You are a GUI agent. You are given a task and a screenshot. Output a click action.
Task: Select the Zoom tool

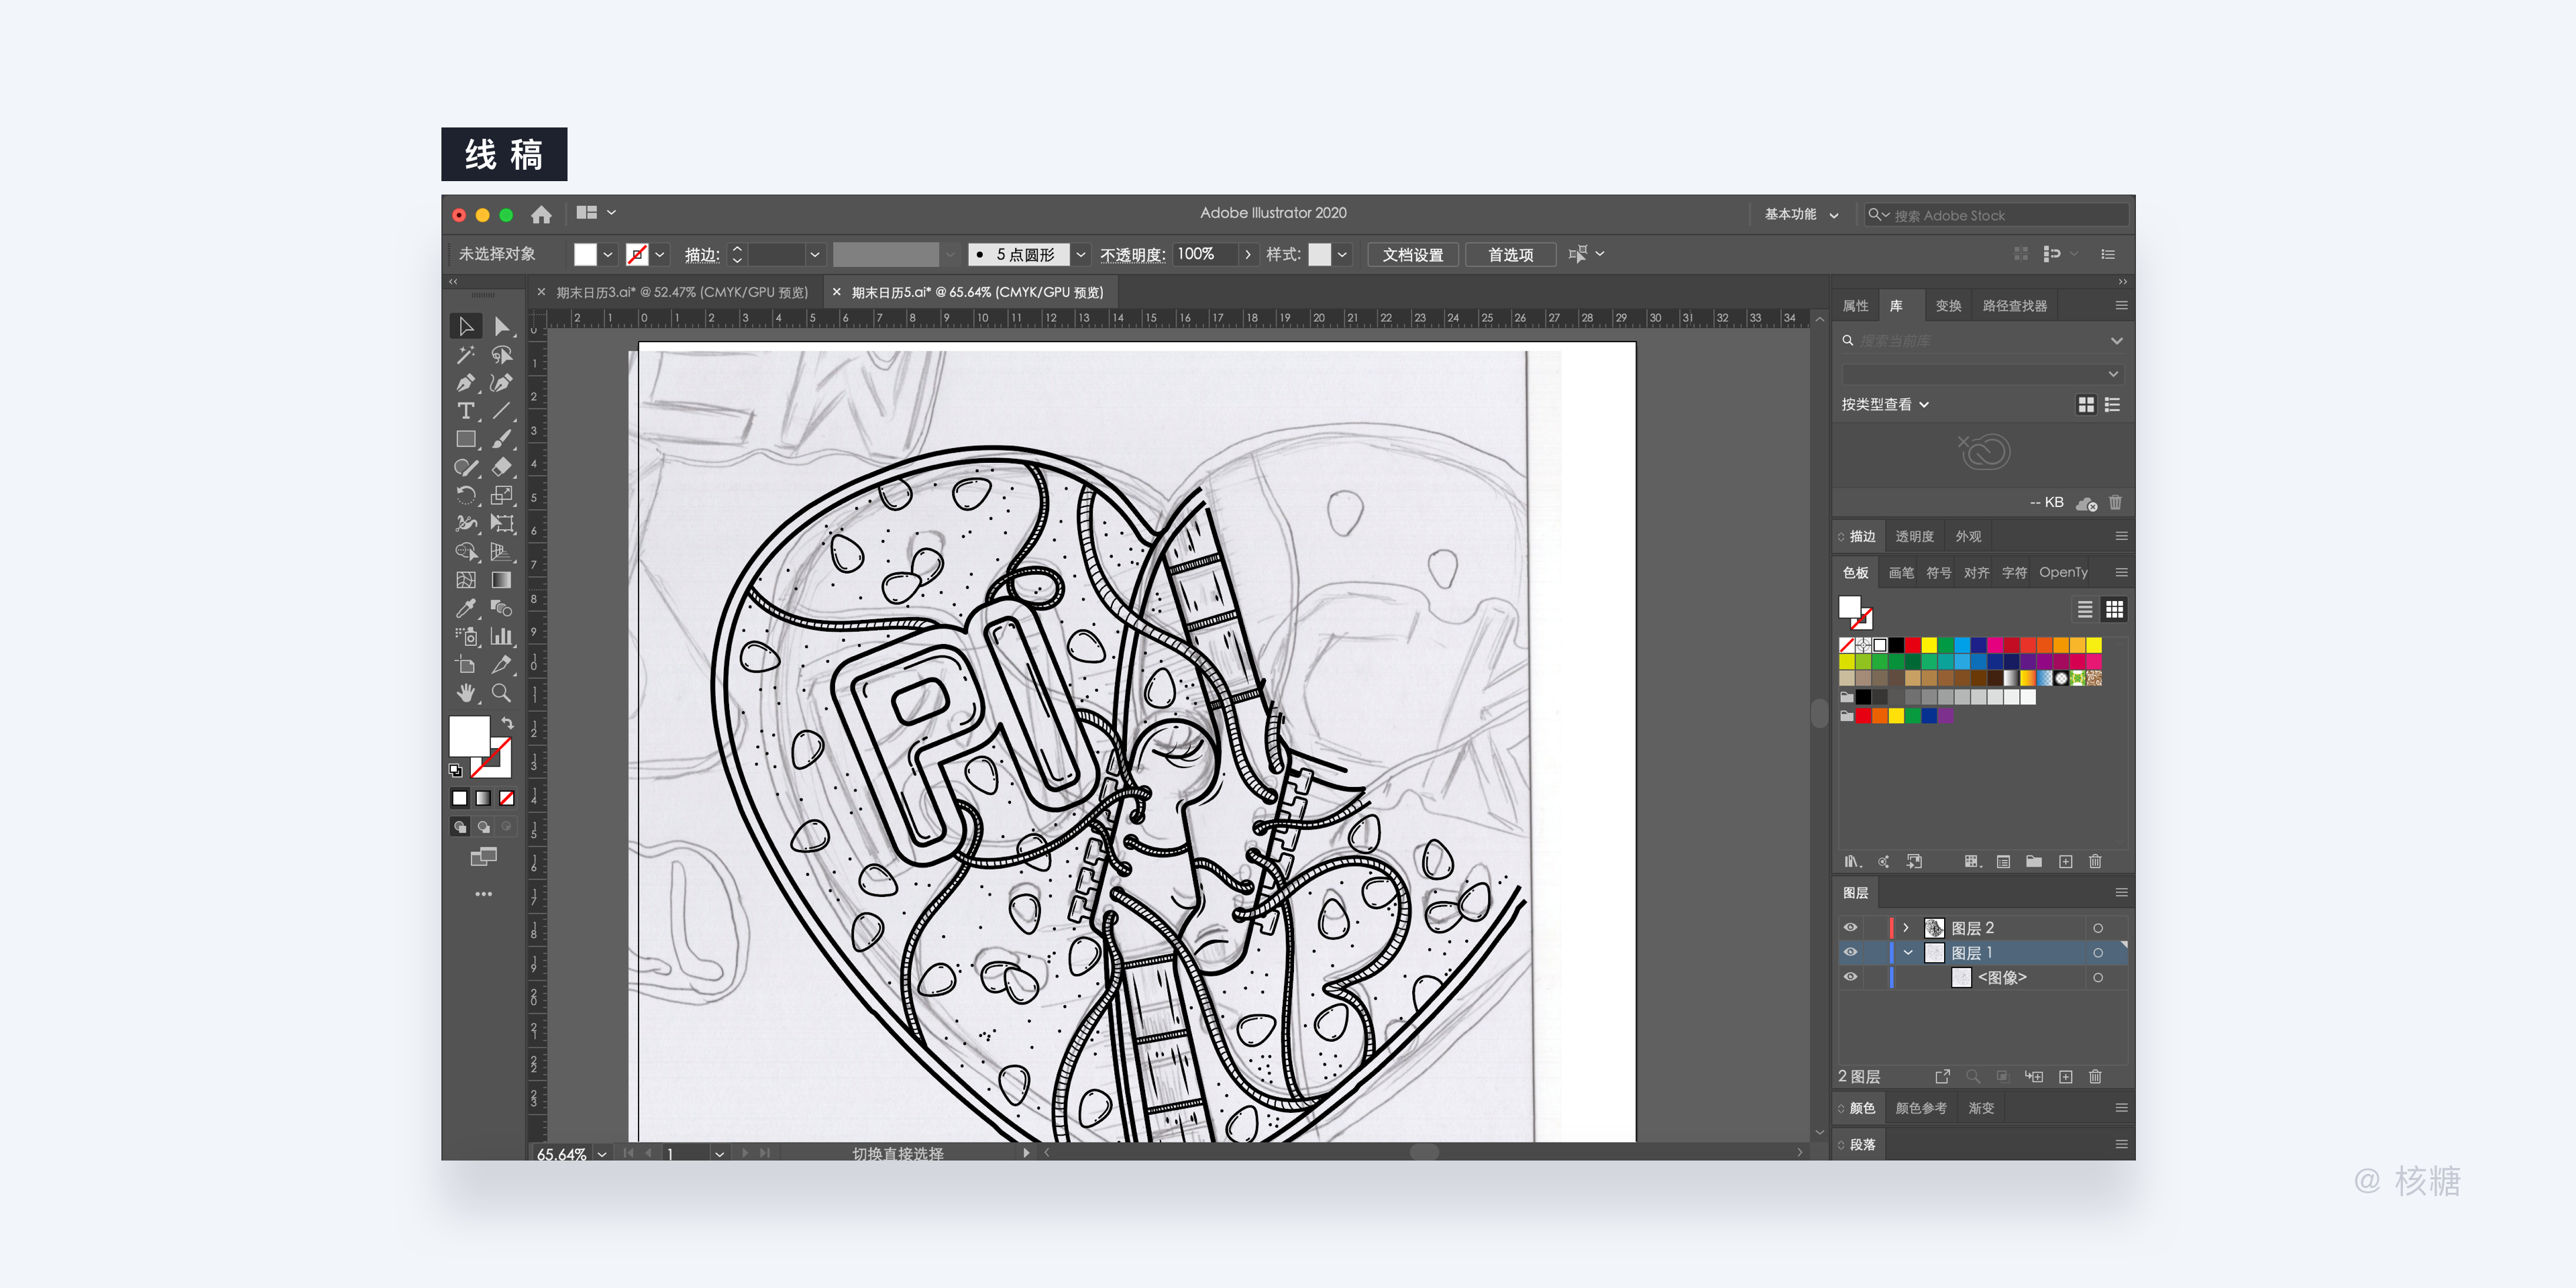(x=501, y=693)
